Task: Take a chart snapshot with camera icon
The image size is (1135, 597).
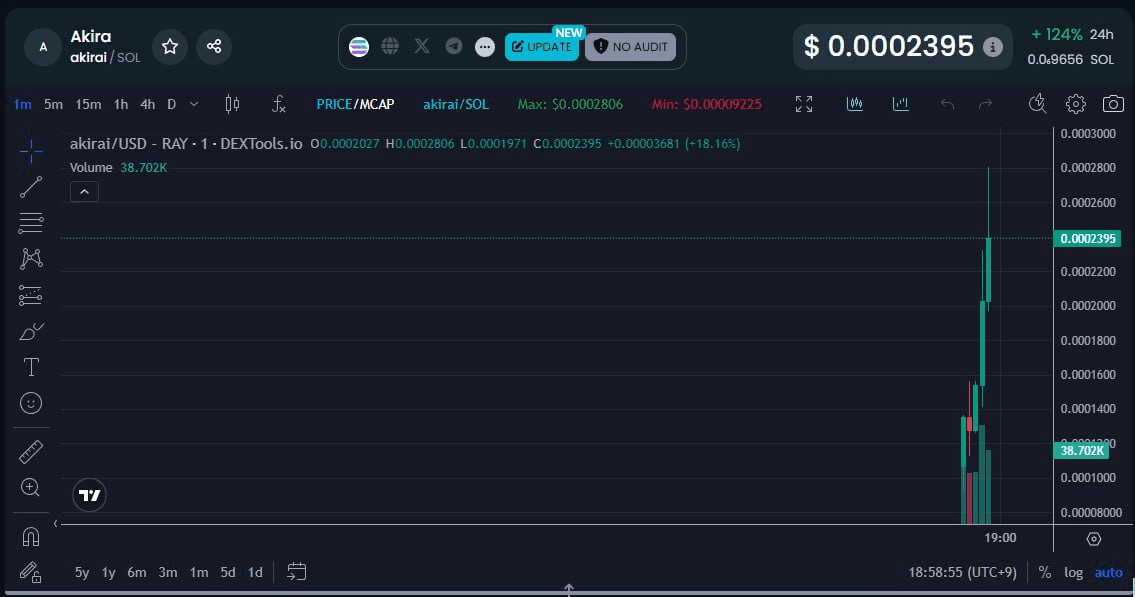Action: (x=1113, y=104)
